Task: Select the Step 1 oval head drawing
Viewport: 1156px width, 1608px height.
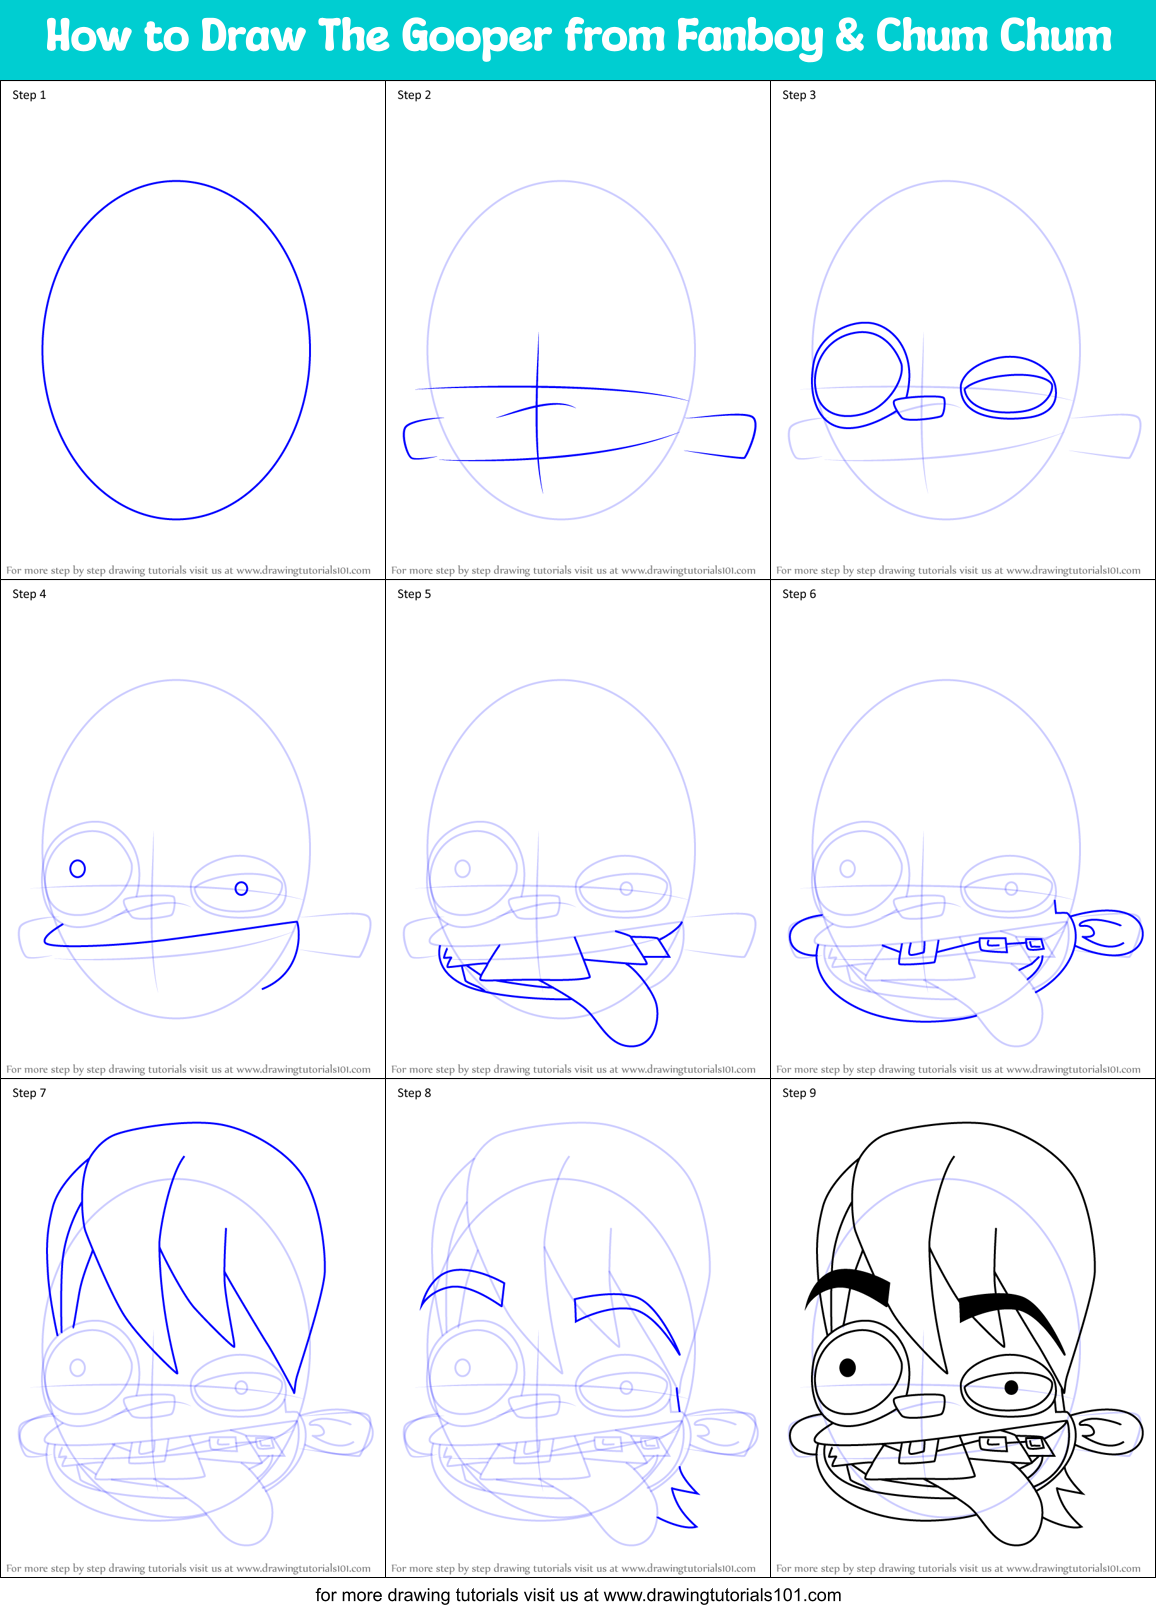Action: [176, 350]
